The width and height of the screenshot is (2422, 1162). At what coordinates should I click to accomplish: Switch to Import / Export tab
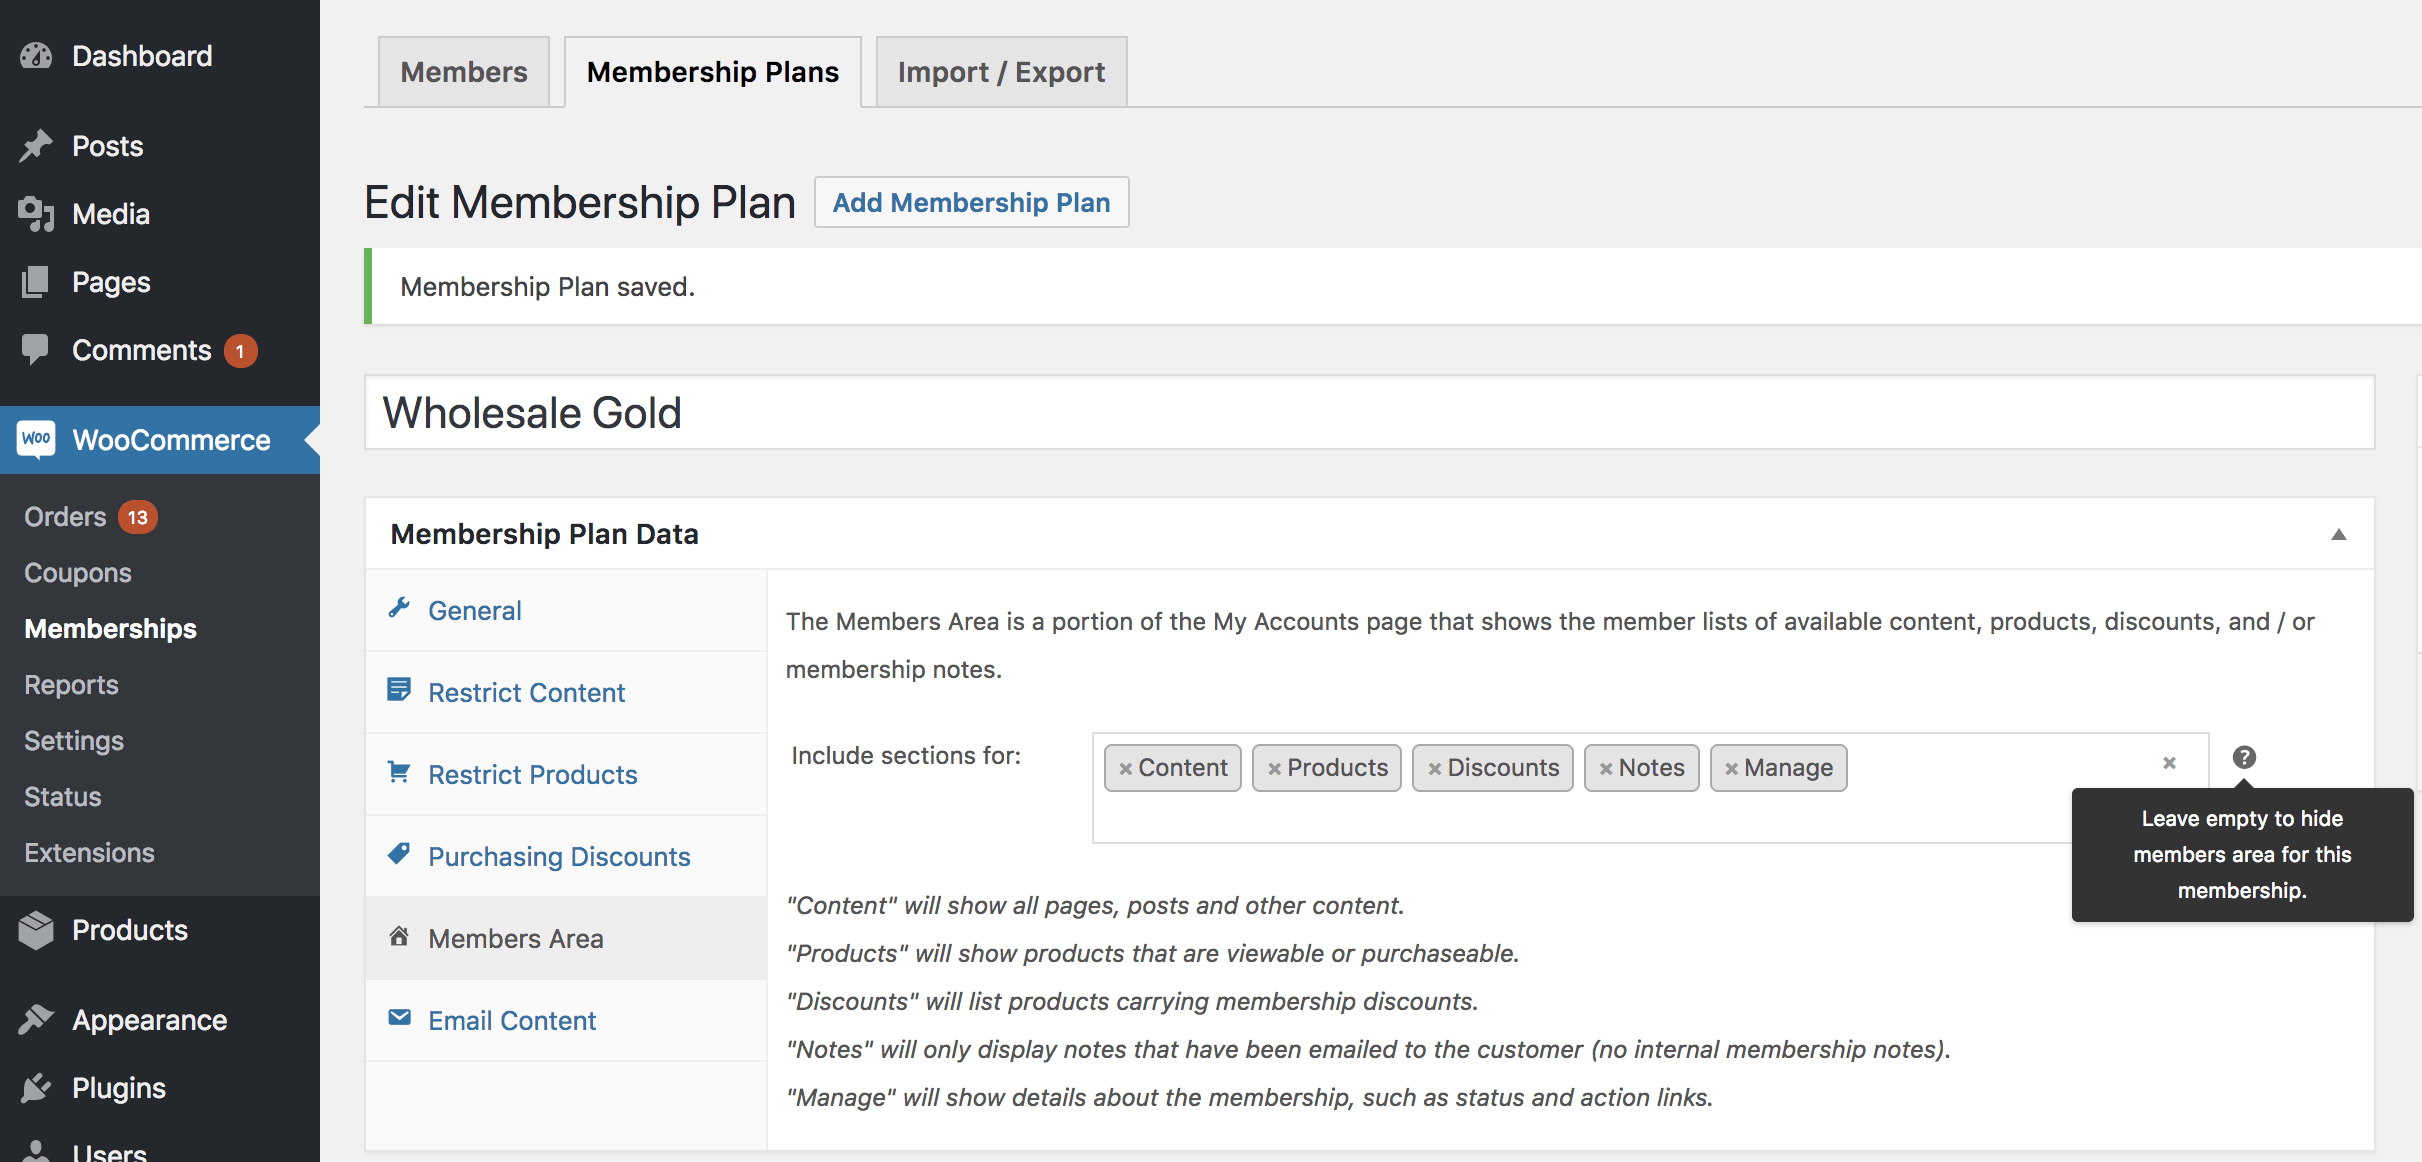pos(1001,72)
